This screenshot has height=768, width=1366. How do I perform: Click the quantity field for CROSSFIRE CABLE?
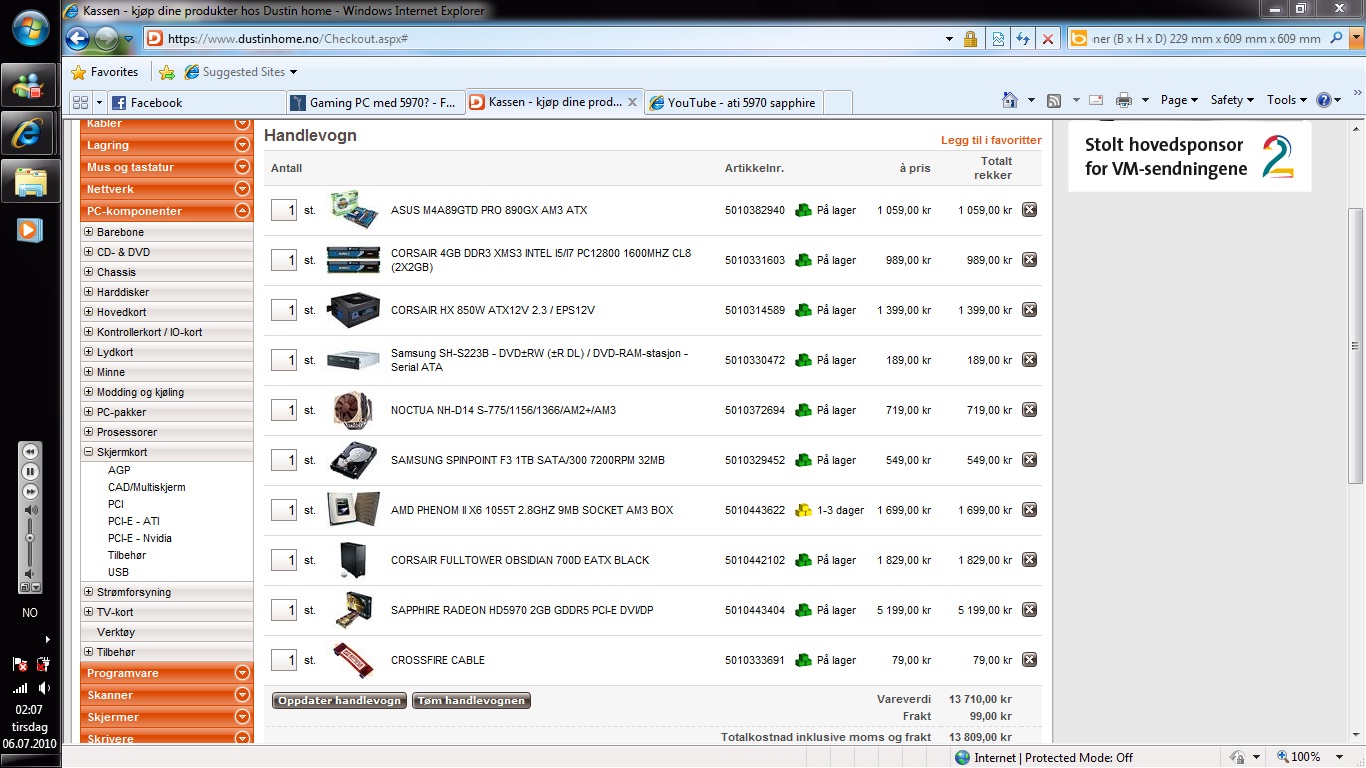pos(284,660)
